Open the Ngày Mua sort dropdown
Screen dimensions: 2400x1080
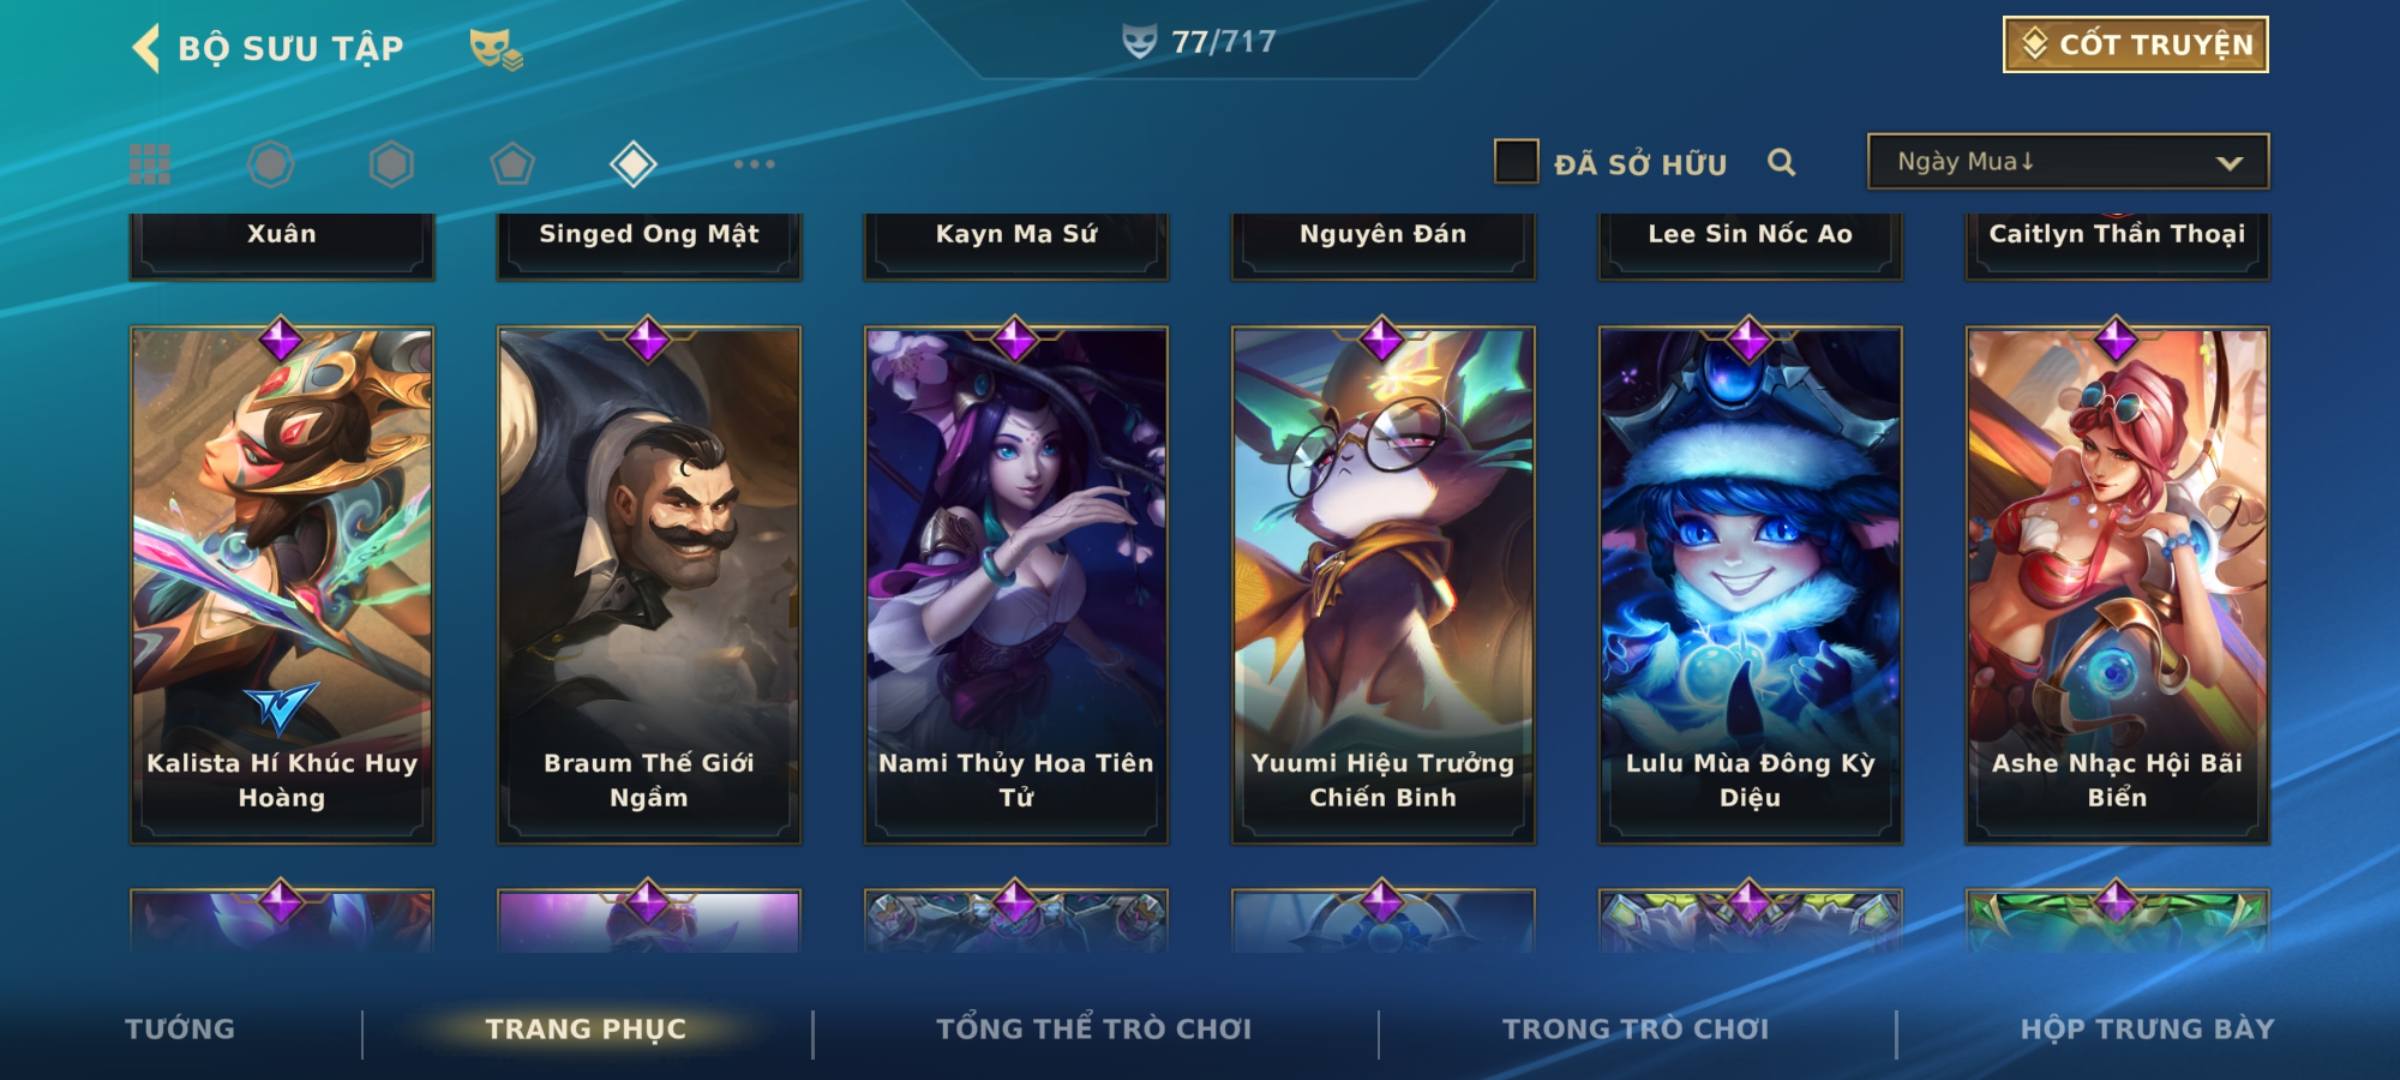tap(2068, 161)
